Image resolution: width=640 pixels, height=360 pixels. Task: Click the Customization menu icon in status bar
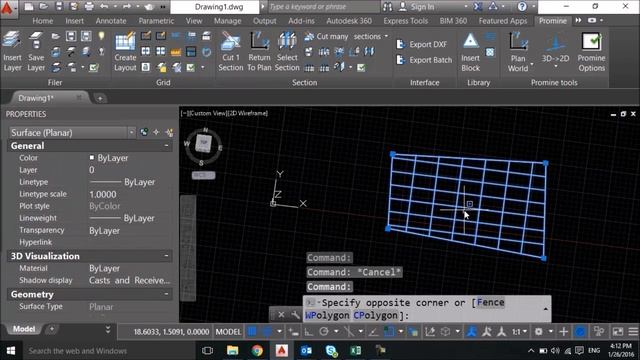[633, 331]
